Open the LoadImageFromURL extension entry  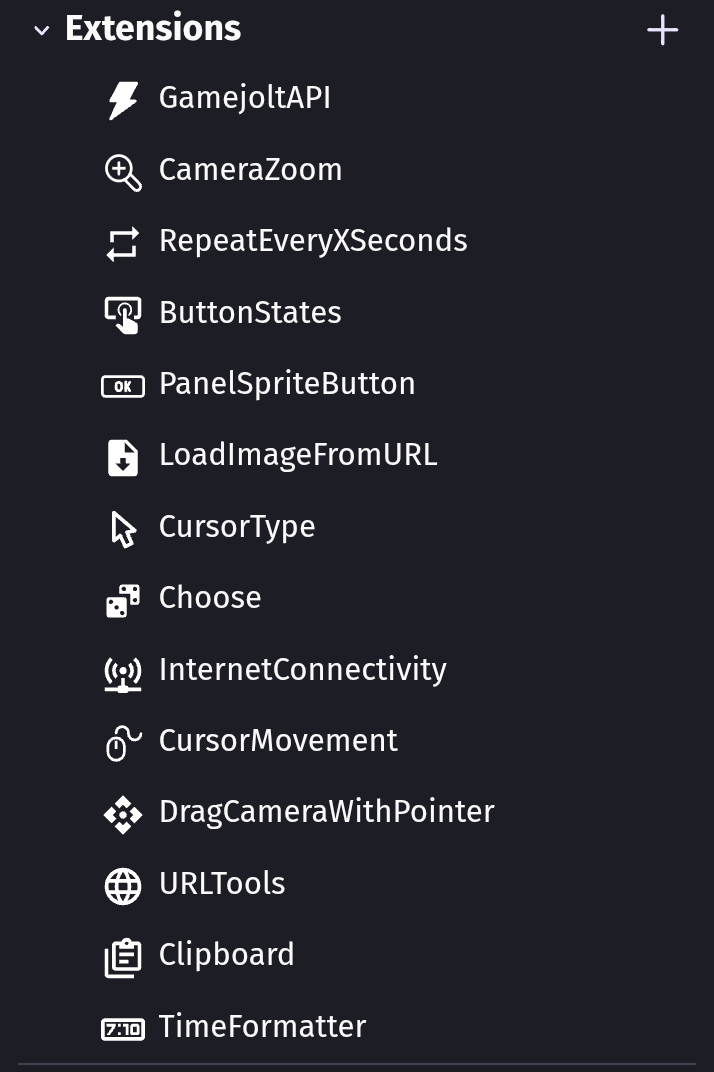pos(298,455)
